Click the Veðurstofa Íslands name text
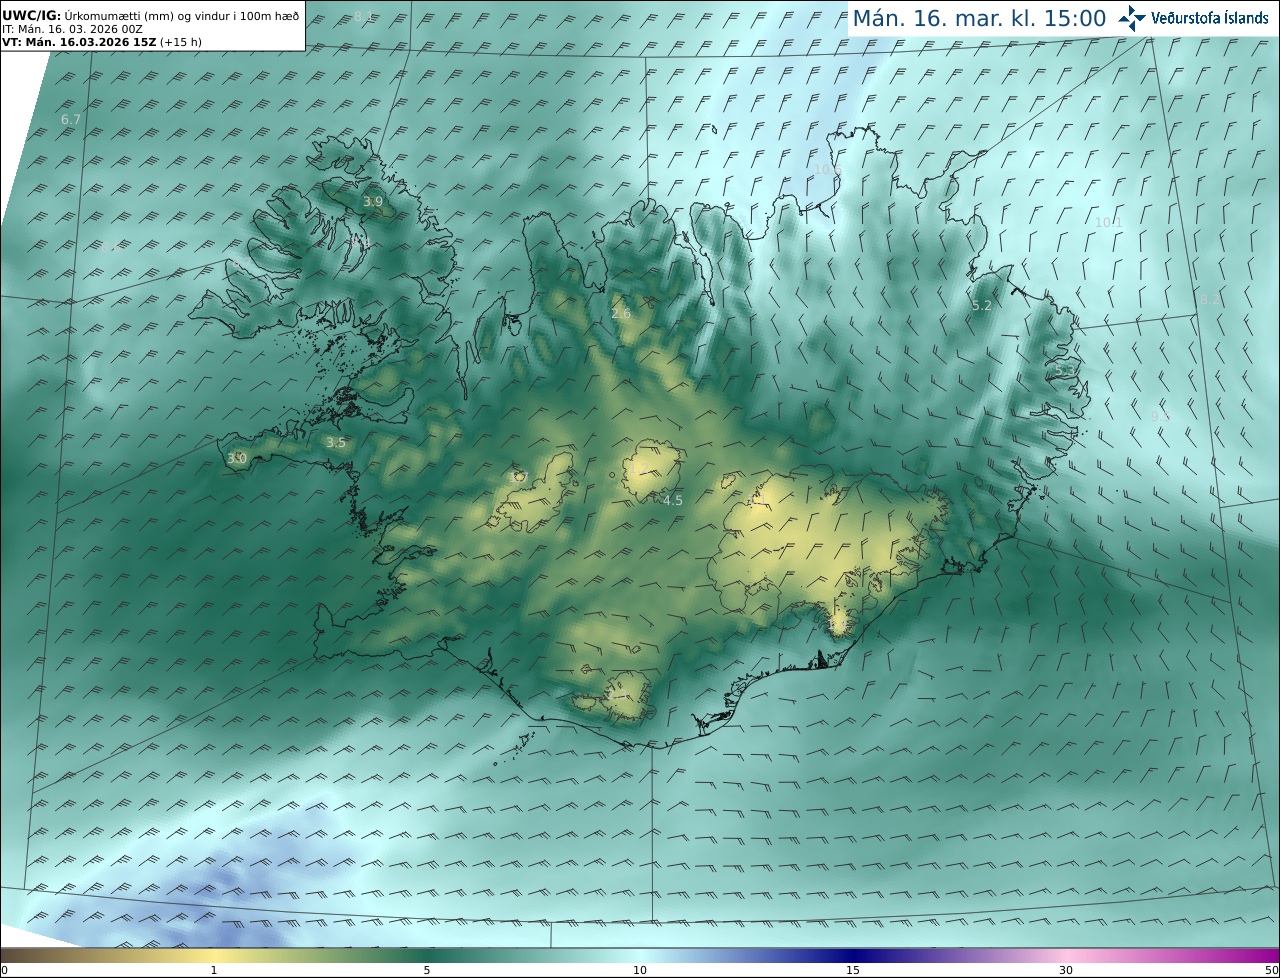Image resolution: width=1280 pixels, height=978 pixels. pyautogui.click(x=1210, y=18)
